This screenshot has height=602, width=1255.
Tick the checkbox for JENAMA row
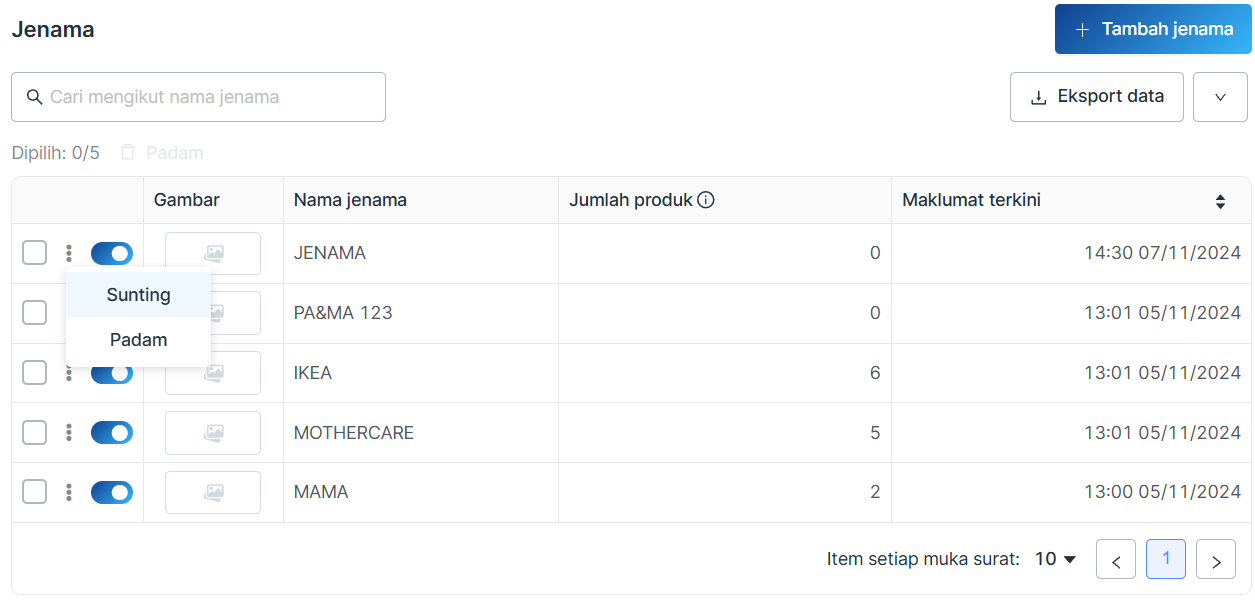[x=35, y=253]
